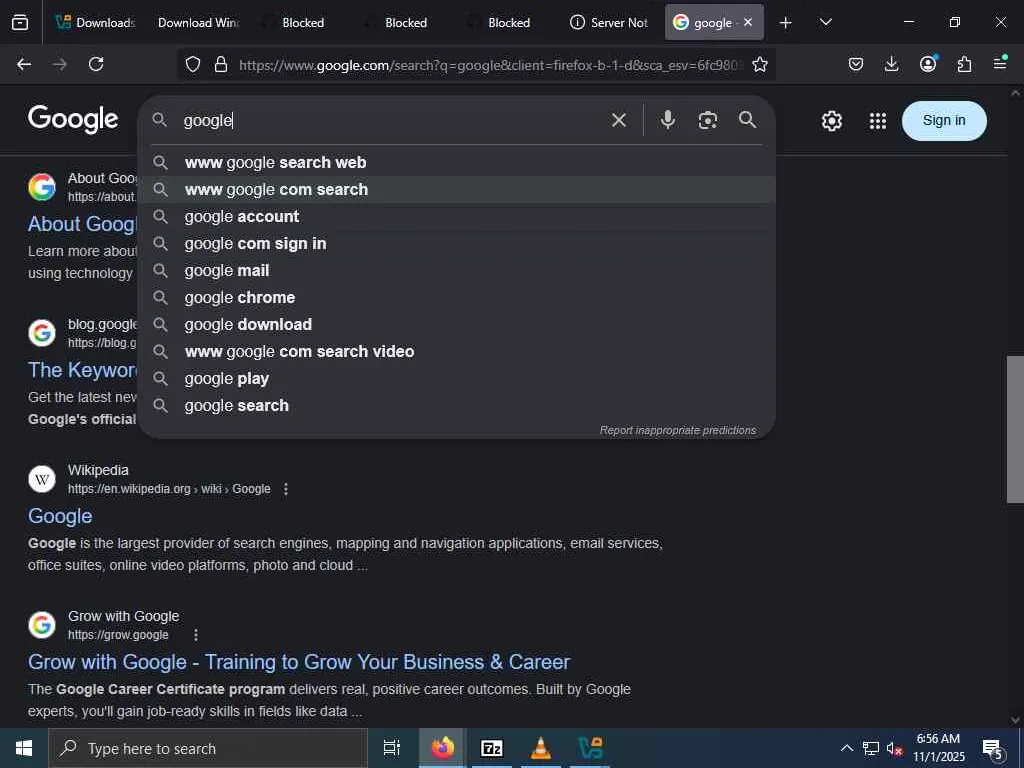Click in the Google search input field
This screenshot has width=1024, height=768.
tap(392, 120)
